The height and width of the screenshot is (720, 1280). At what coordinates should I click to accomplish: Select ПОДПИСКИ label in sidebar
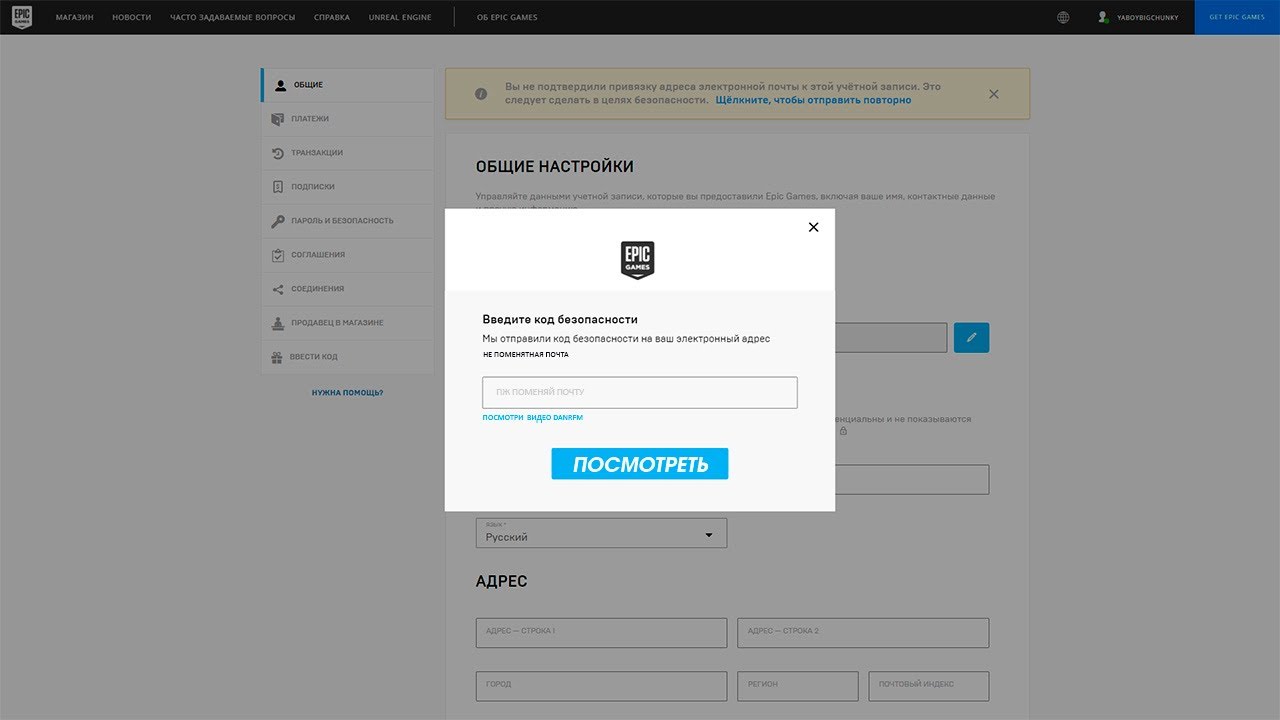tap(313, 187)
